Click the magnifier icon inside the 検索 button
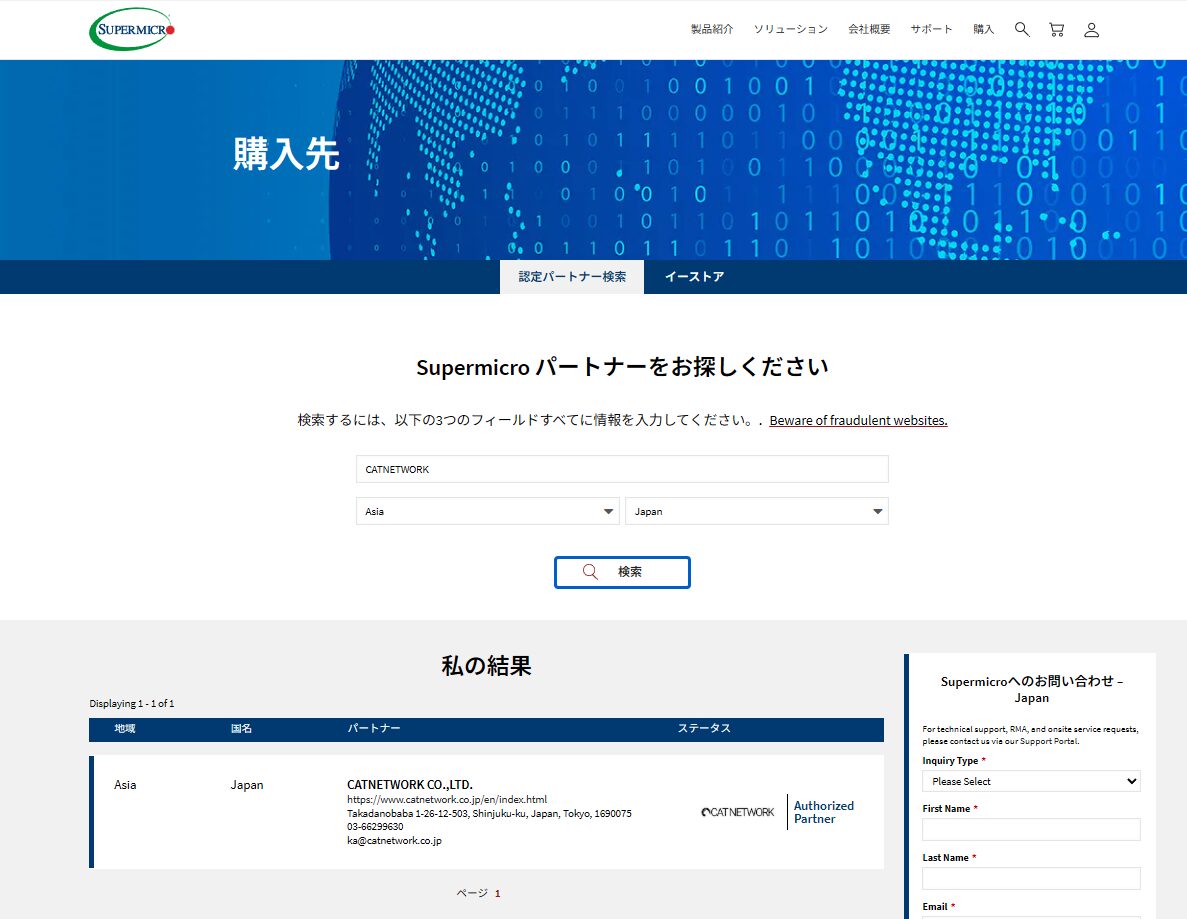This screenshot has height=919, width=1187. pos(590,571)
